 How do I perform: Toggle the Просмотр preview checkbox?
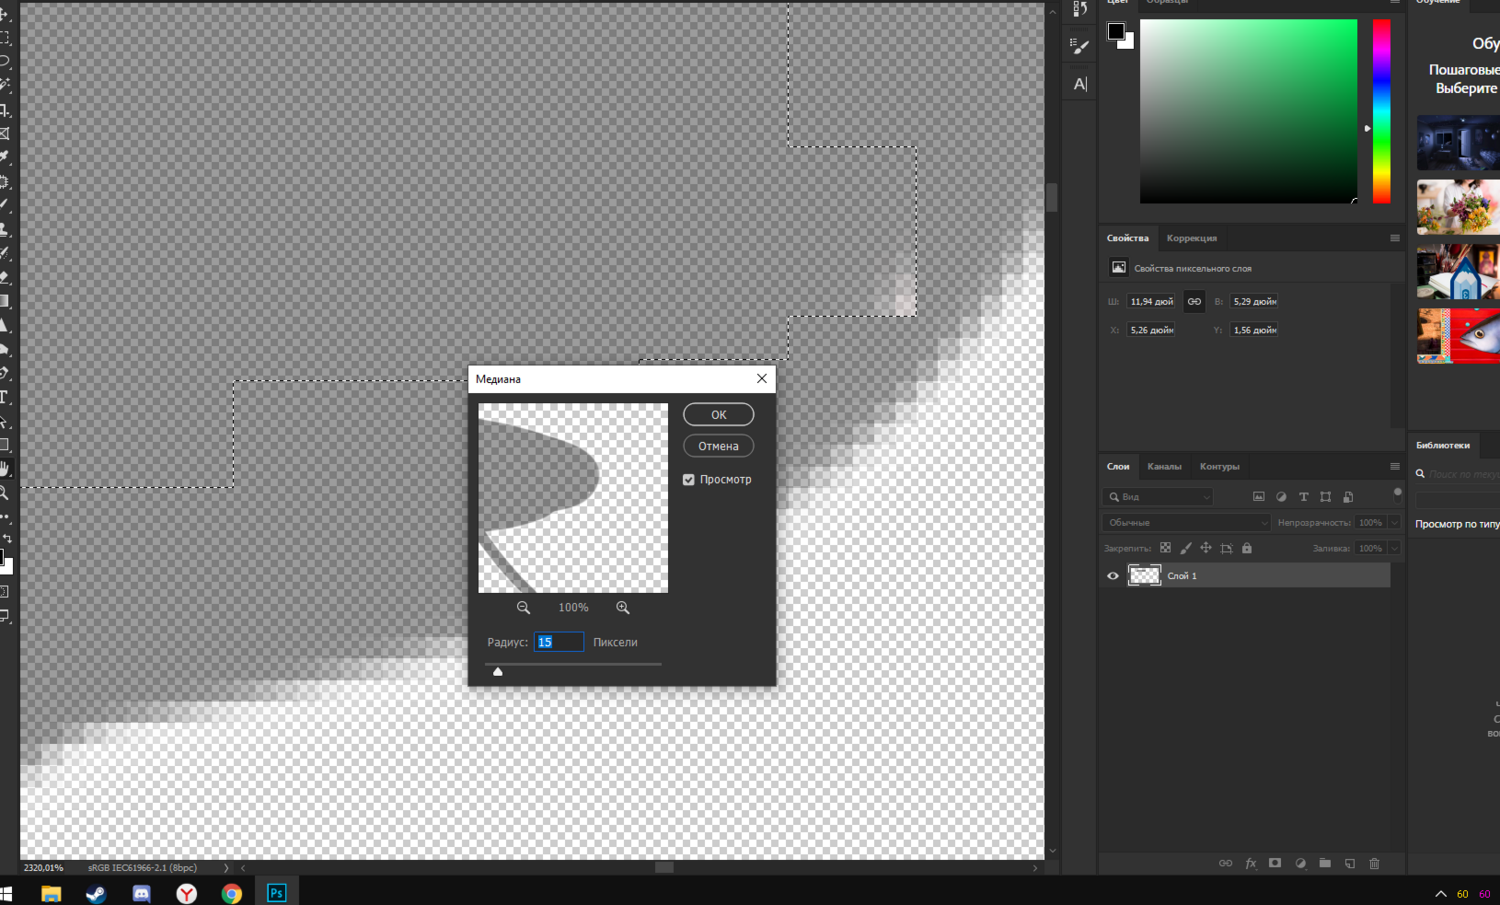[689, 480]
